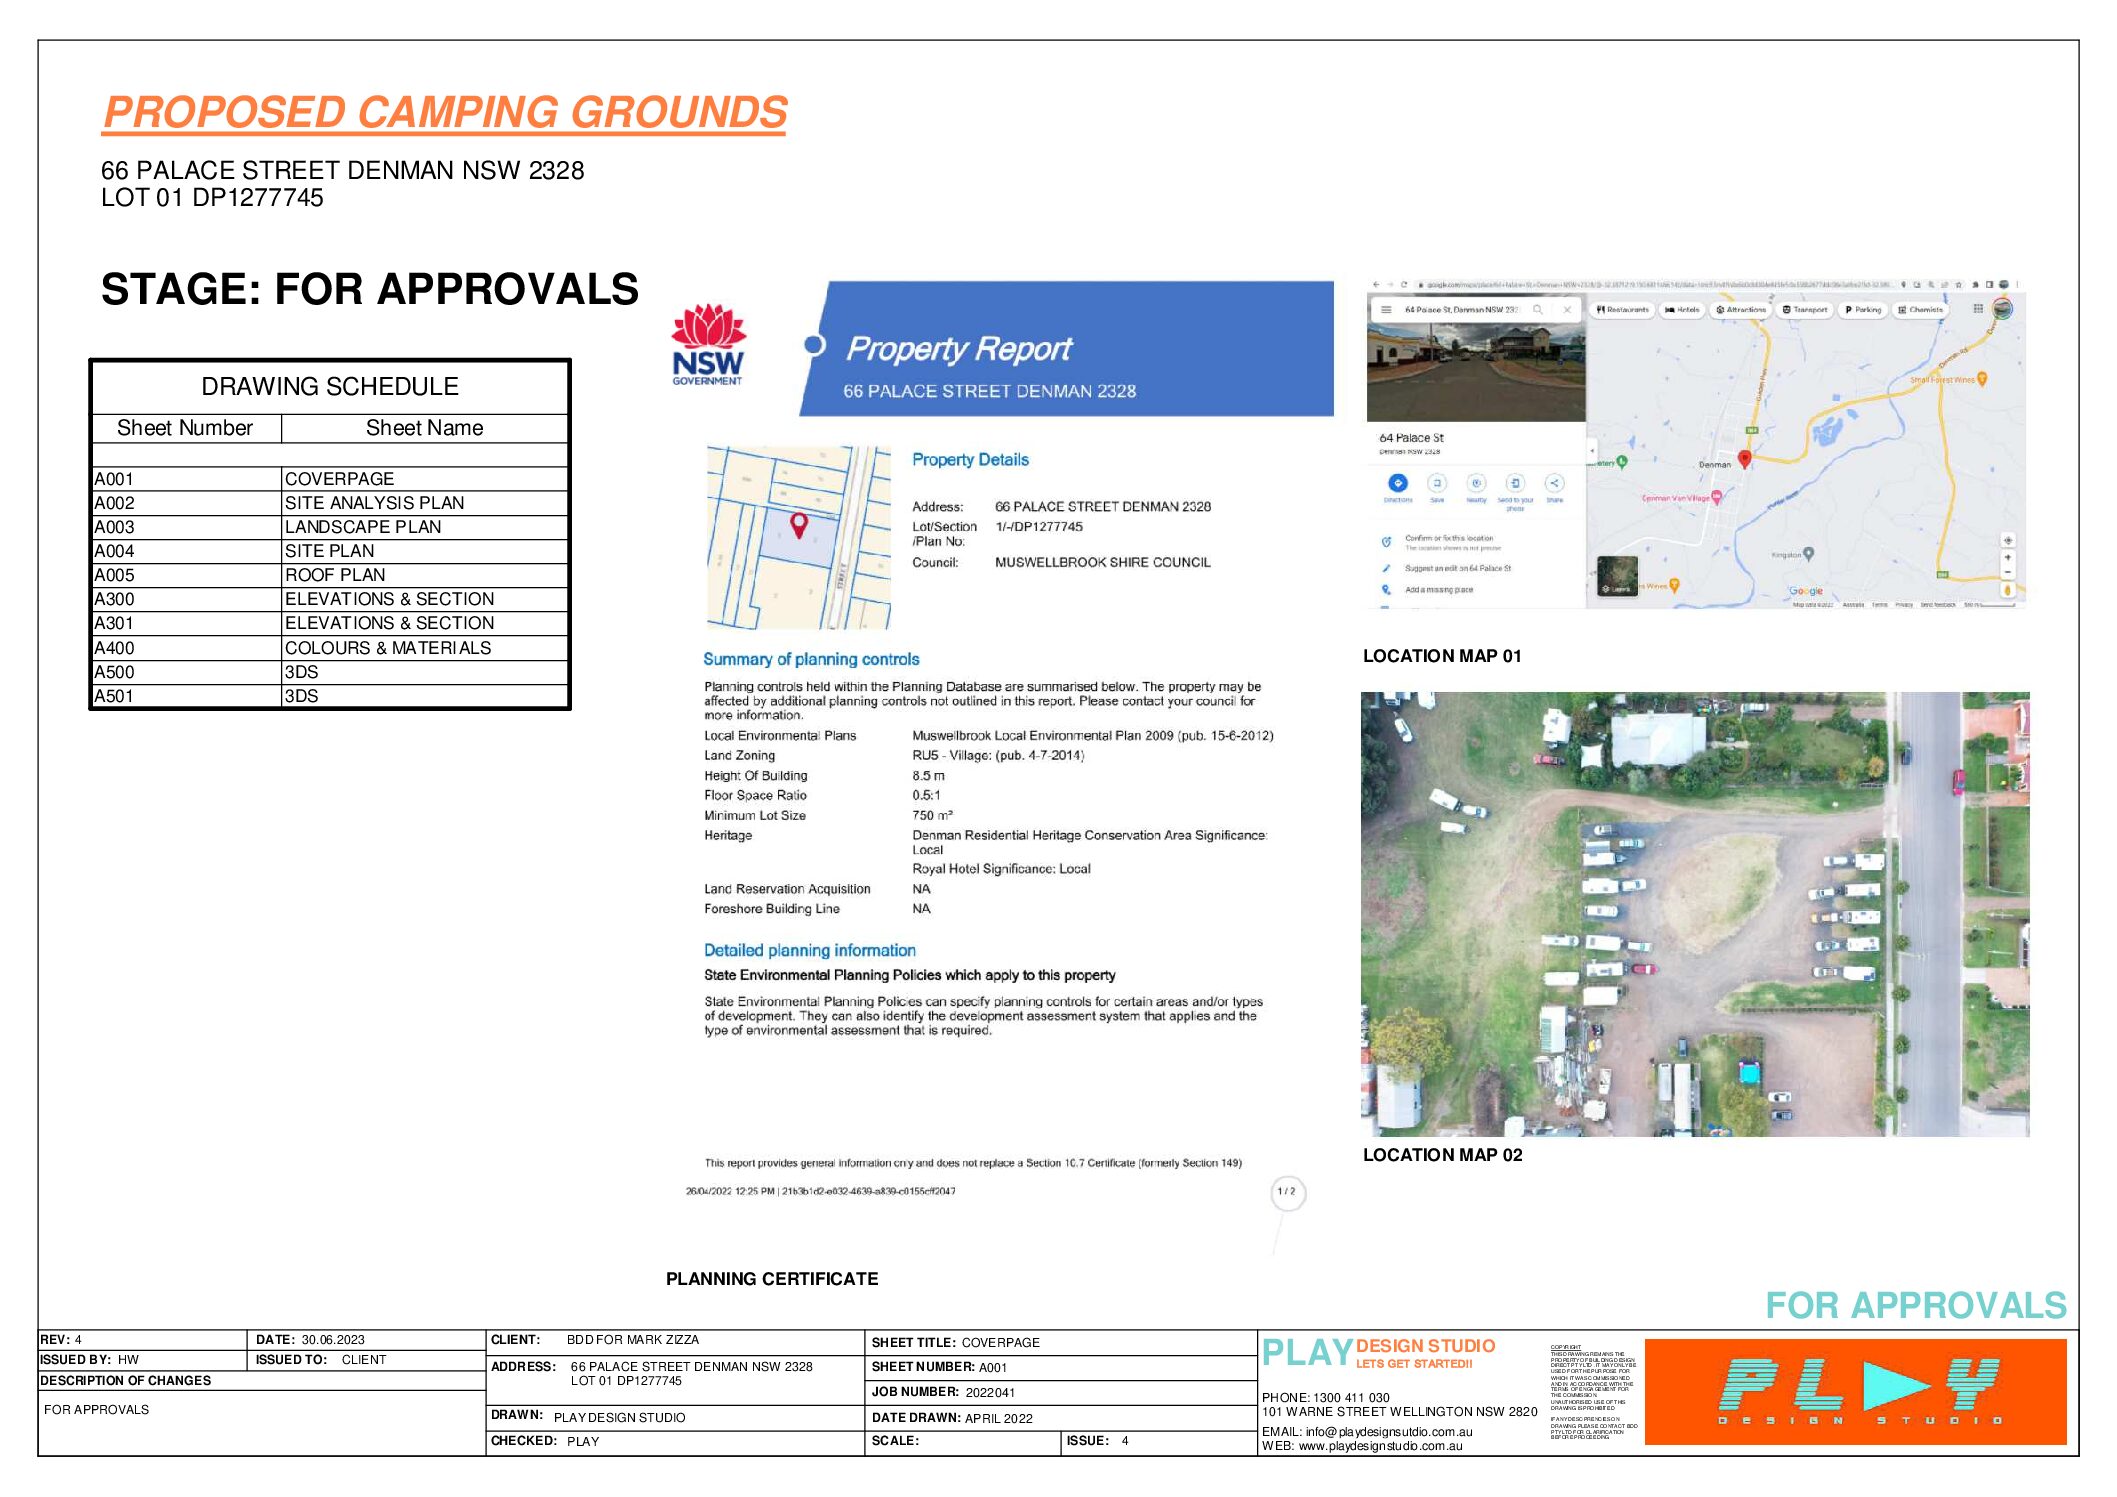Collapse the maps side panel arrow
The width and height of the screenshot is (2117, 1497).
1592,451
